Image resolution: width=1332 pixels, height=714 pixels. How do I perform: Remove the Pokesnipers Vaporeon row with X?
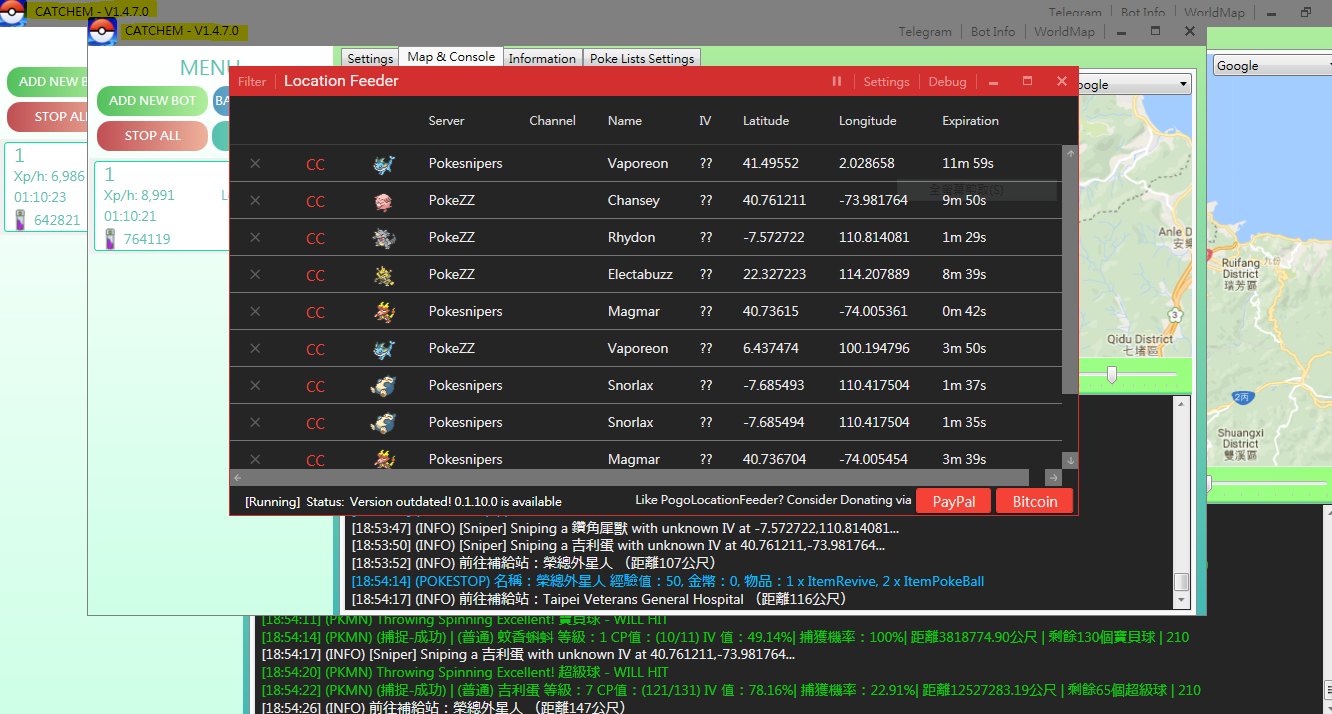[255, 163]
